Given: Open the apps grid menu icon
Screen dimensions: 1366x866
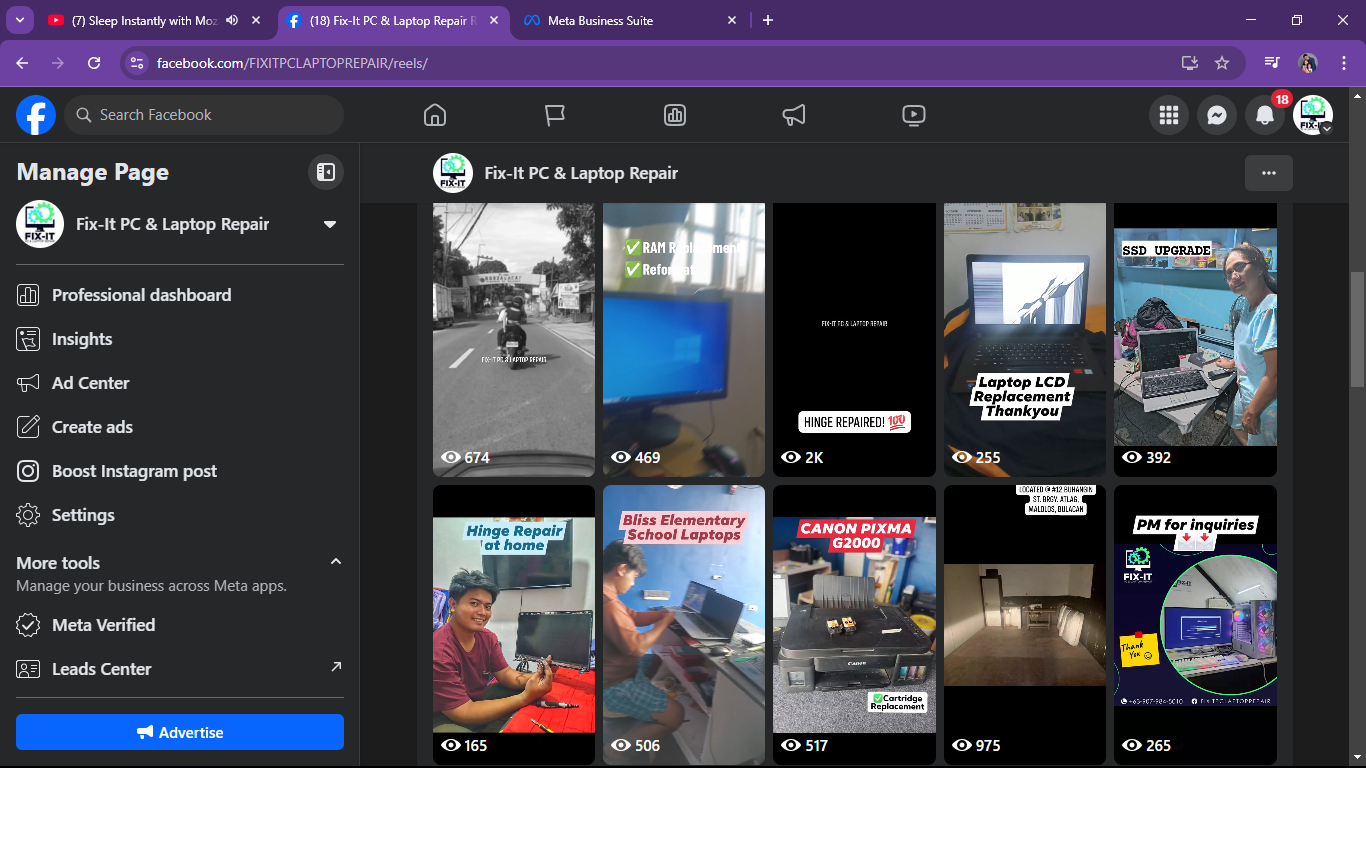Looking at the screenshot, I should [1169, 115].
